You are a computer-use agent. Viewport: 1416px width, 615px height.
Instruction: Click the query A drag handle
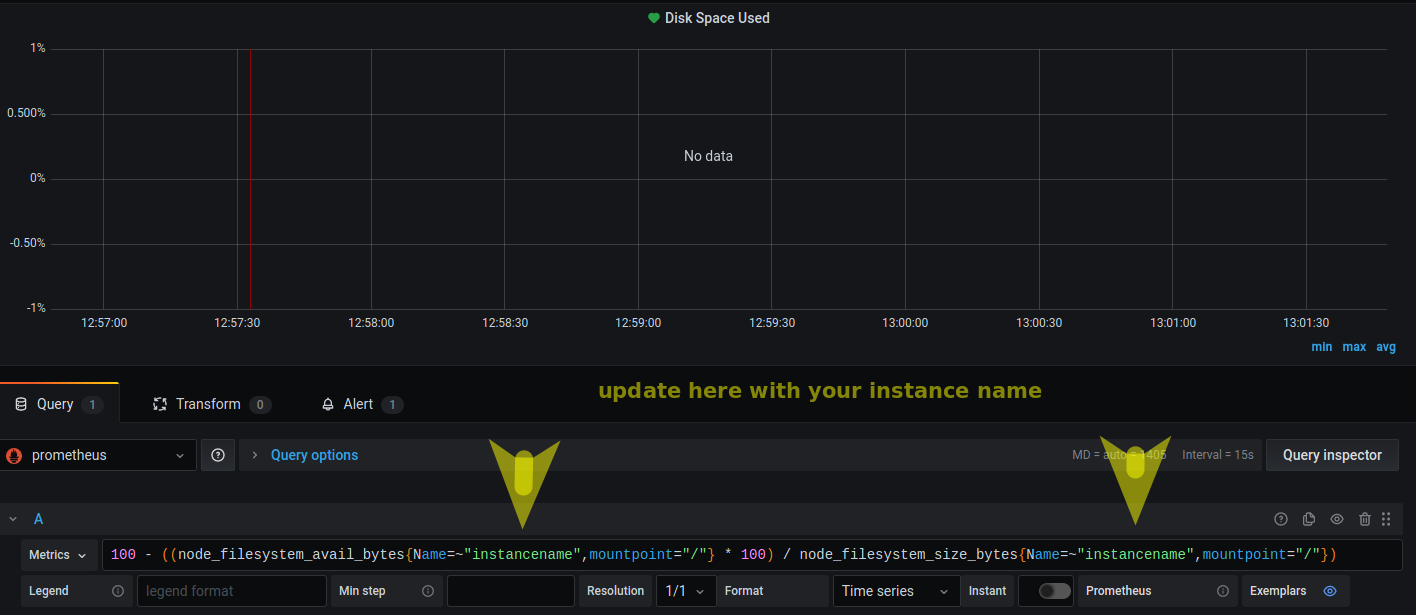1386,519
